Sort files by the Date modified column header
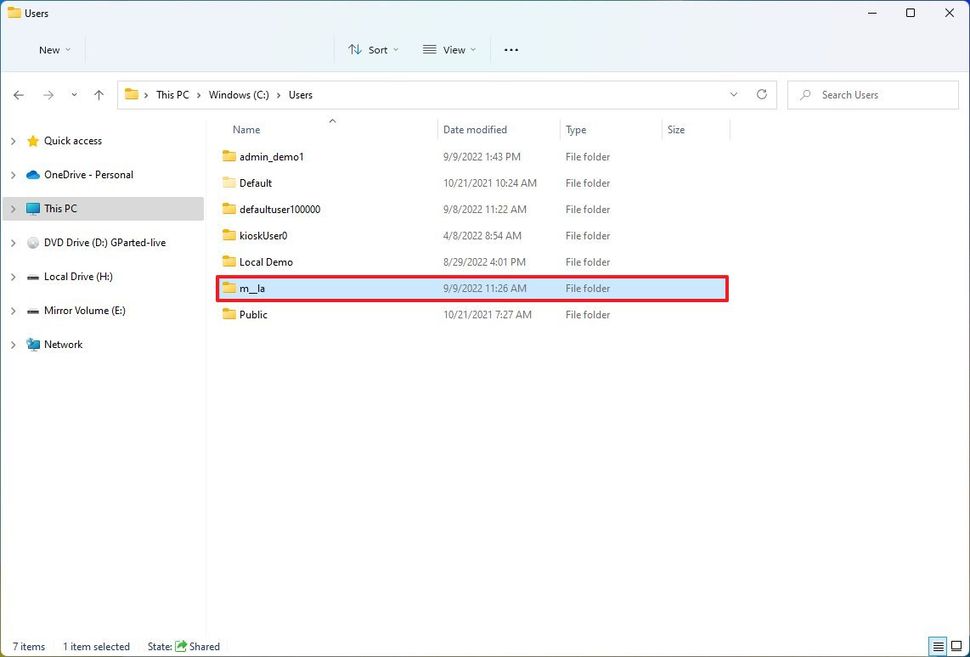This screenshot has width=970, height=657. coord(477,129)
